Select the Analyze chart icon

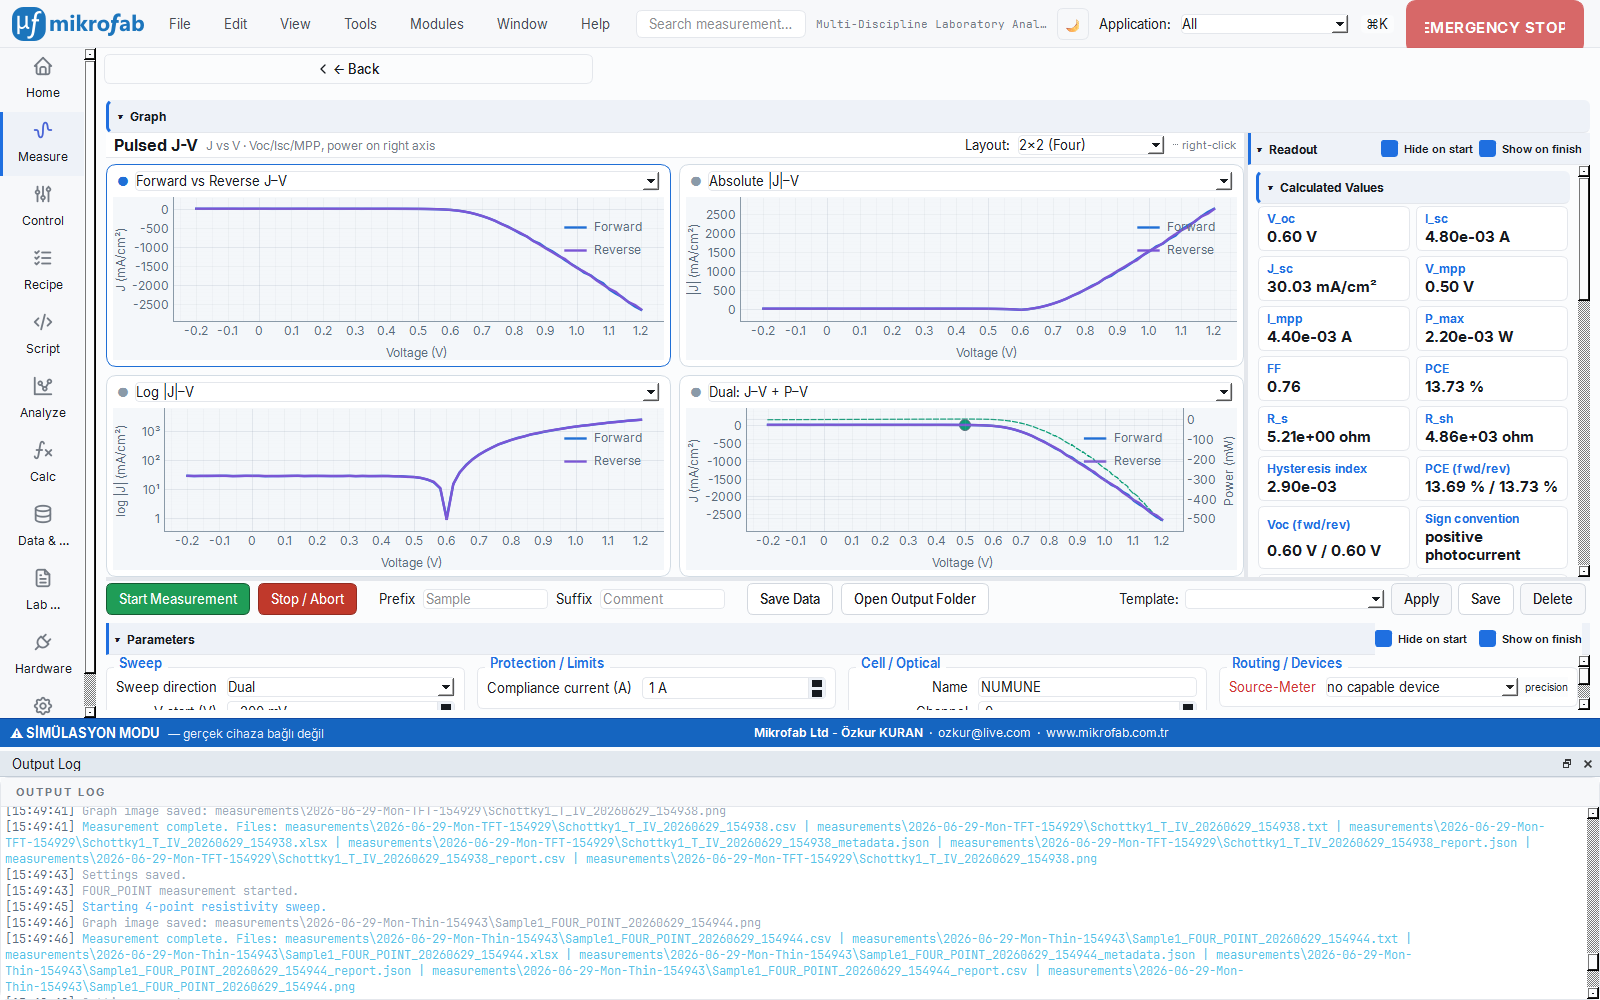point(43,386)
